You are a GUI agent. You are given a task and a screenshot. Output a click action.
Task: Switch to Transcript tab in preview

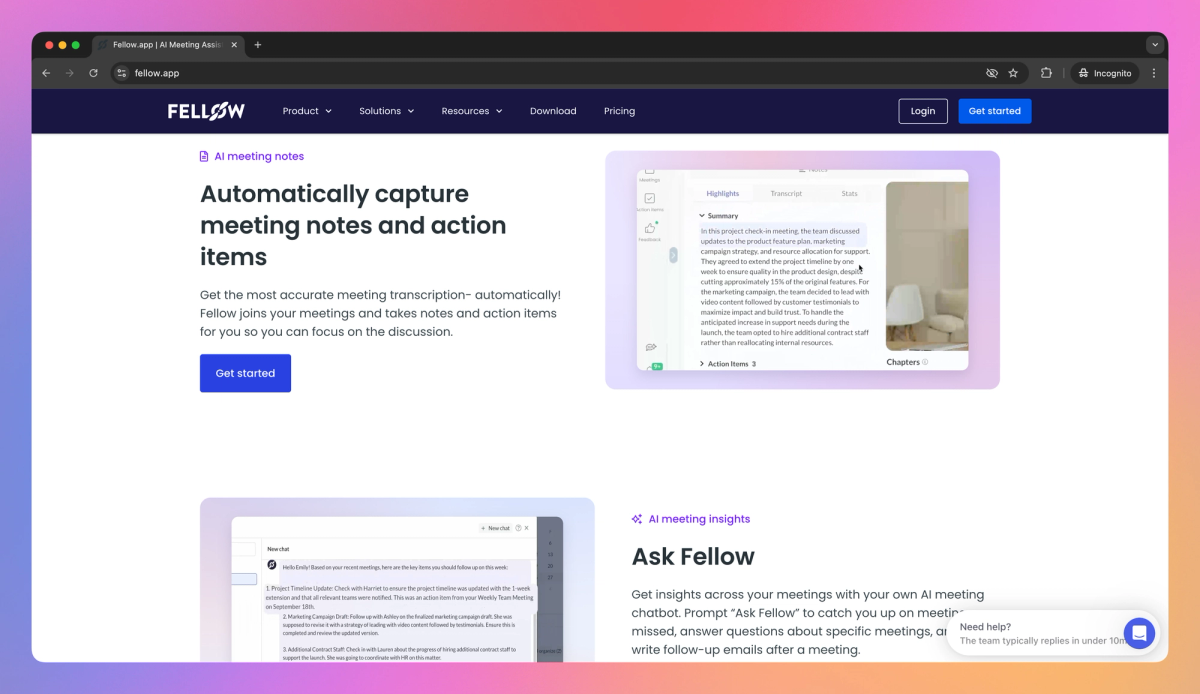click(x=786, y=193)
